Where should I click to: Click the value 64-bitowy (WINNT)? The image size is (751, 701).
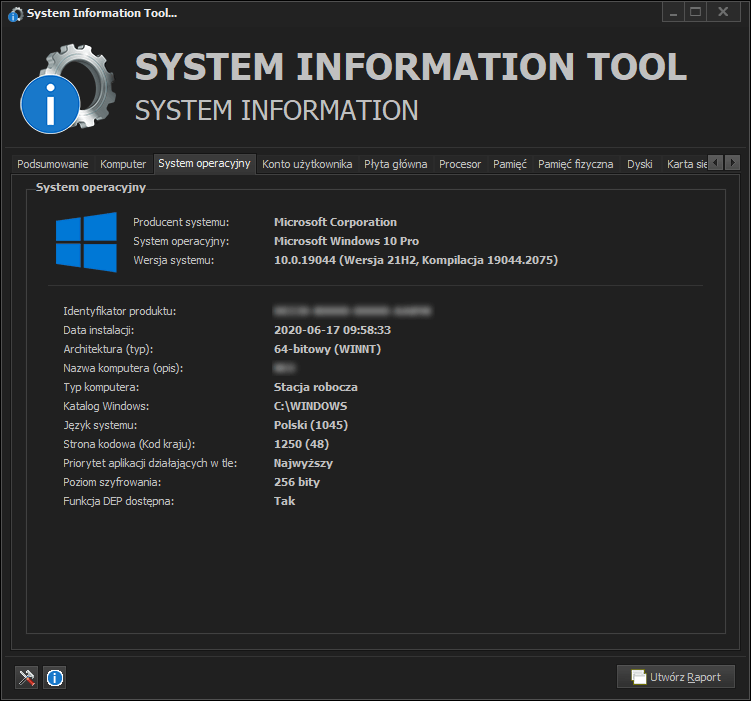pyautogui.click(x=328, y=350)
